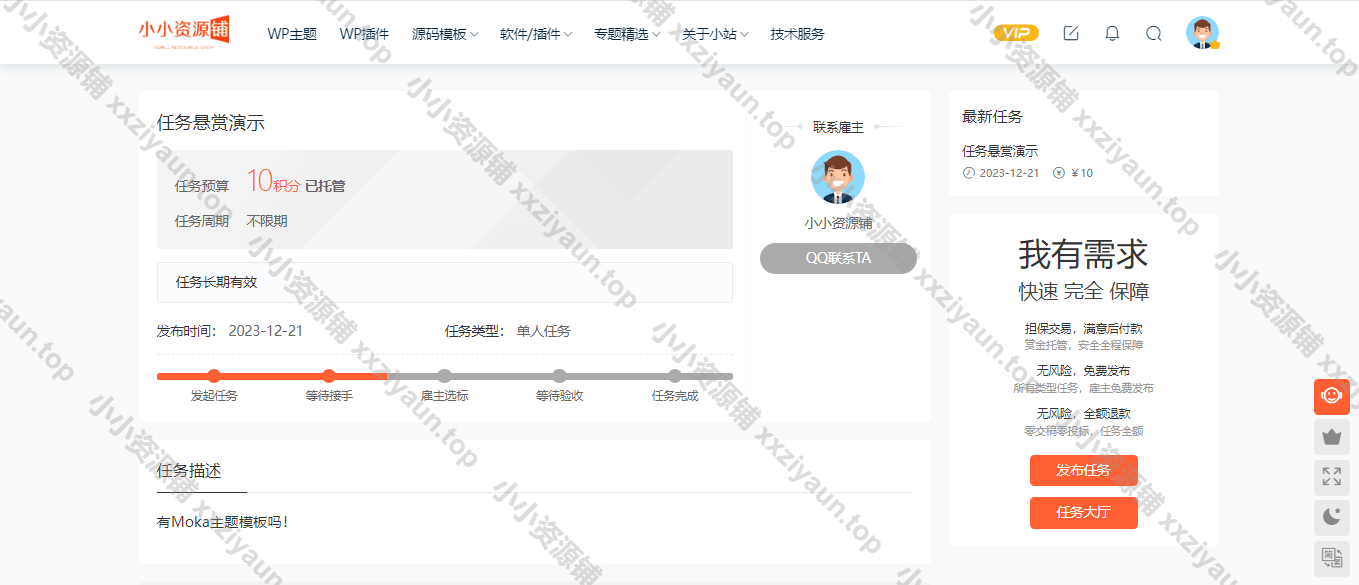This screenshot has height=585, width=1359.
Task: Click the search magnifier icon
Action: tap(1153, 33)
